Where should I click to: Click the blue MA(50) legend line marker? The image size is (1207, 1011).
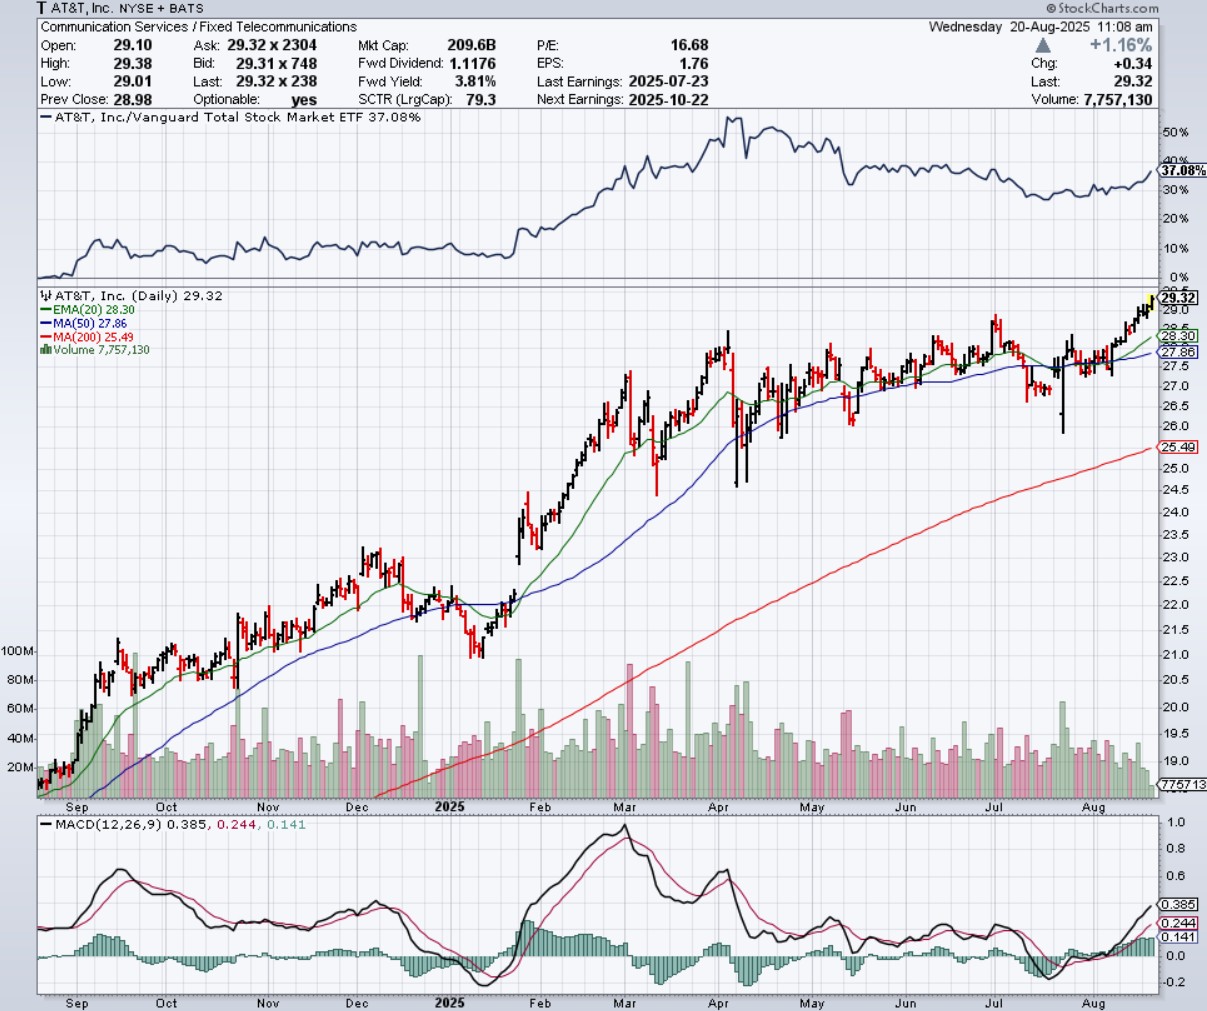45,324
